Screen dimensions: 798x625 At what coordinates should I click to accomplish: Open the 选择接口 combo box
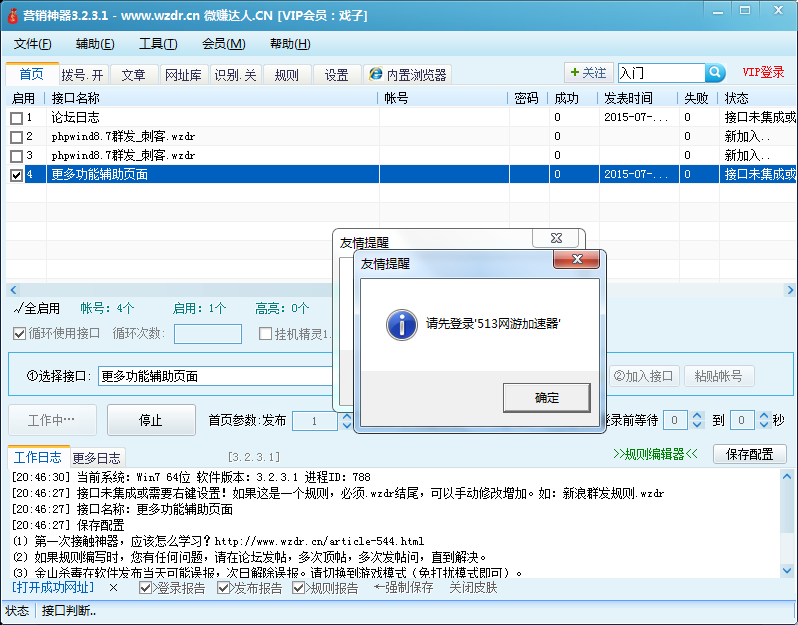215,377
